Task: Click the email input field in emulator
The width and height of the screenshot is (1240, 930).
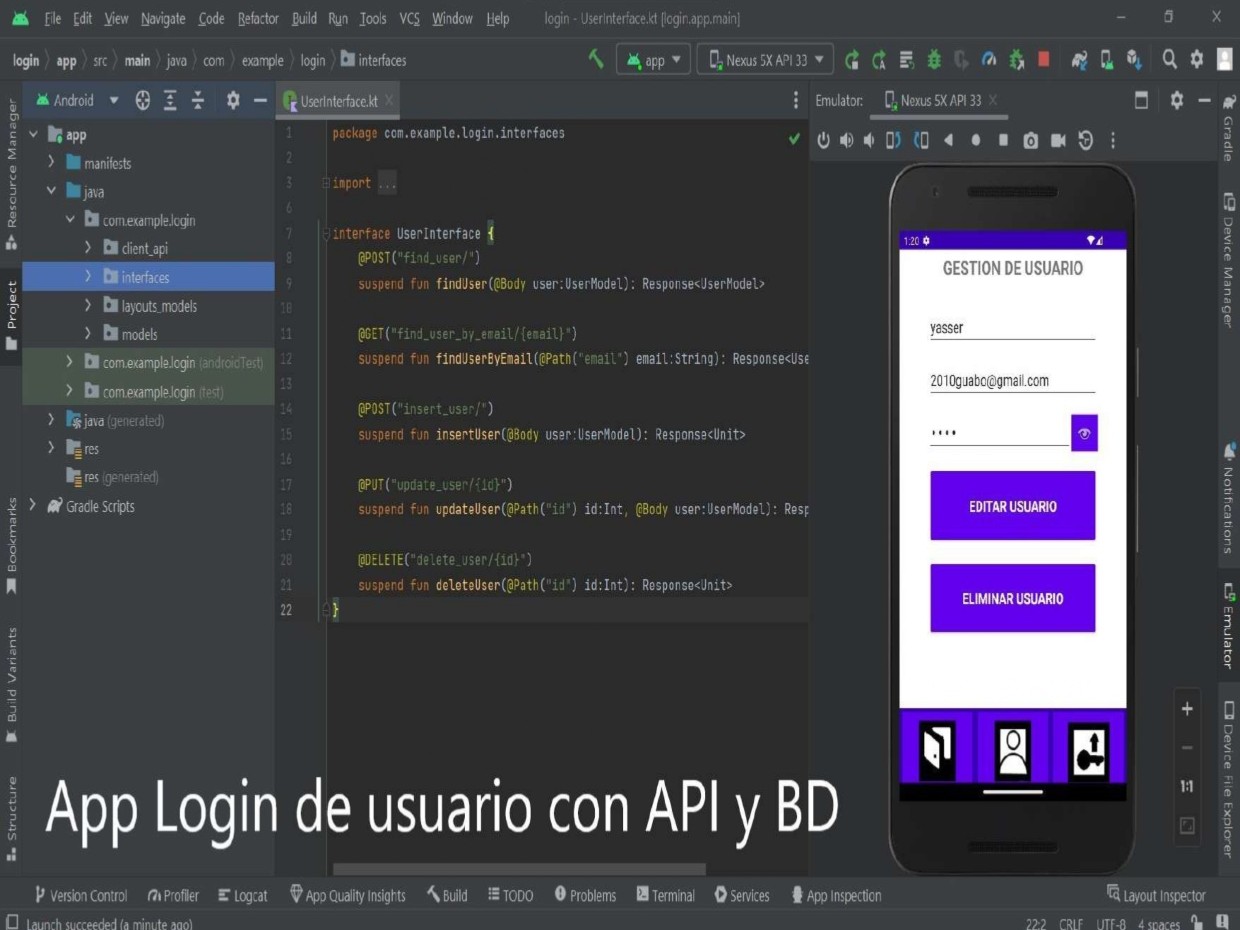Action: [x=1012, y=381]
